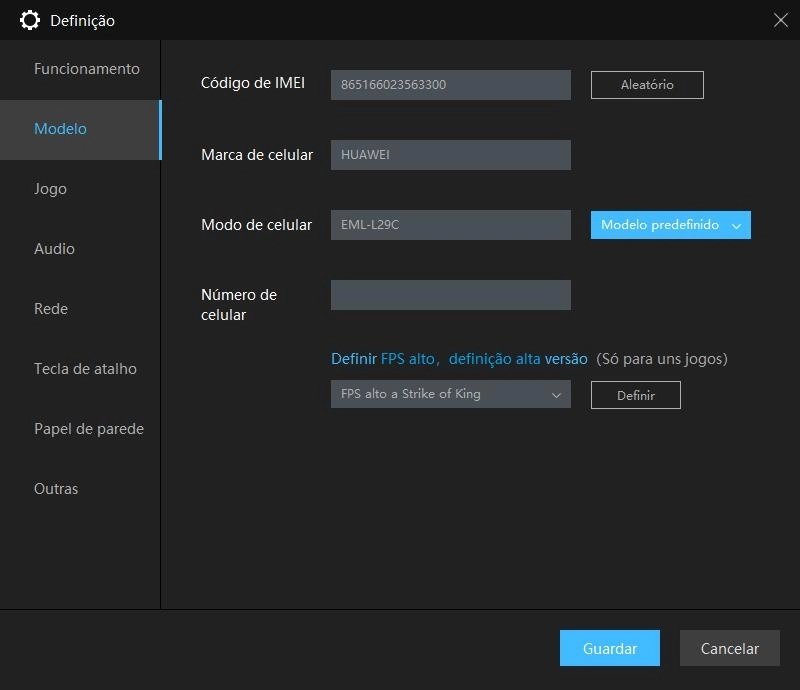The width and height of the screenshot is (800, 690).
Task: Click the empty Número de celular field
Action: click(x=450, y=294)
